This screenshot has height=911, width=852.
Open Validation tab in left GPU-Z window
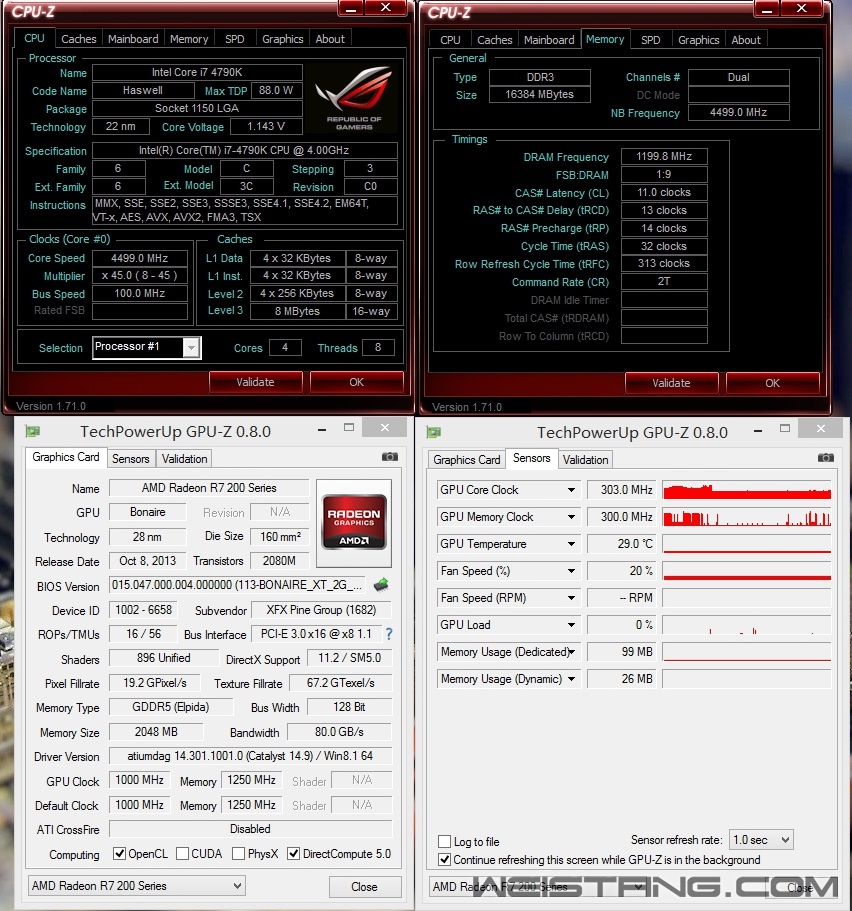184,458
